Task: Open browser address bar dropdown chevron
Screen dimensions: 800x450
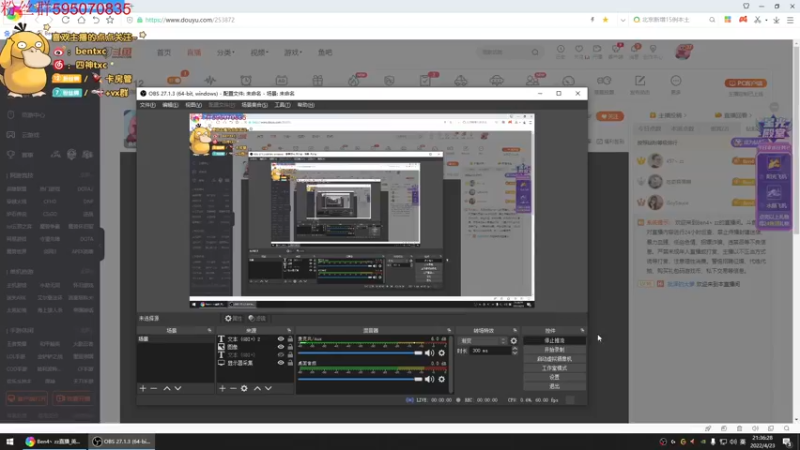Action: coord(622,20)
